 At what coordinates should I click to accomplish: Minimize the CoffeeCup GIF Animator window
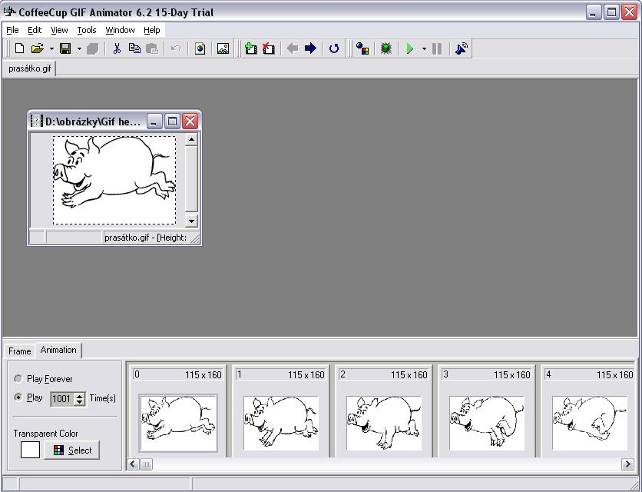pos(594,12)
